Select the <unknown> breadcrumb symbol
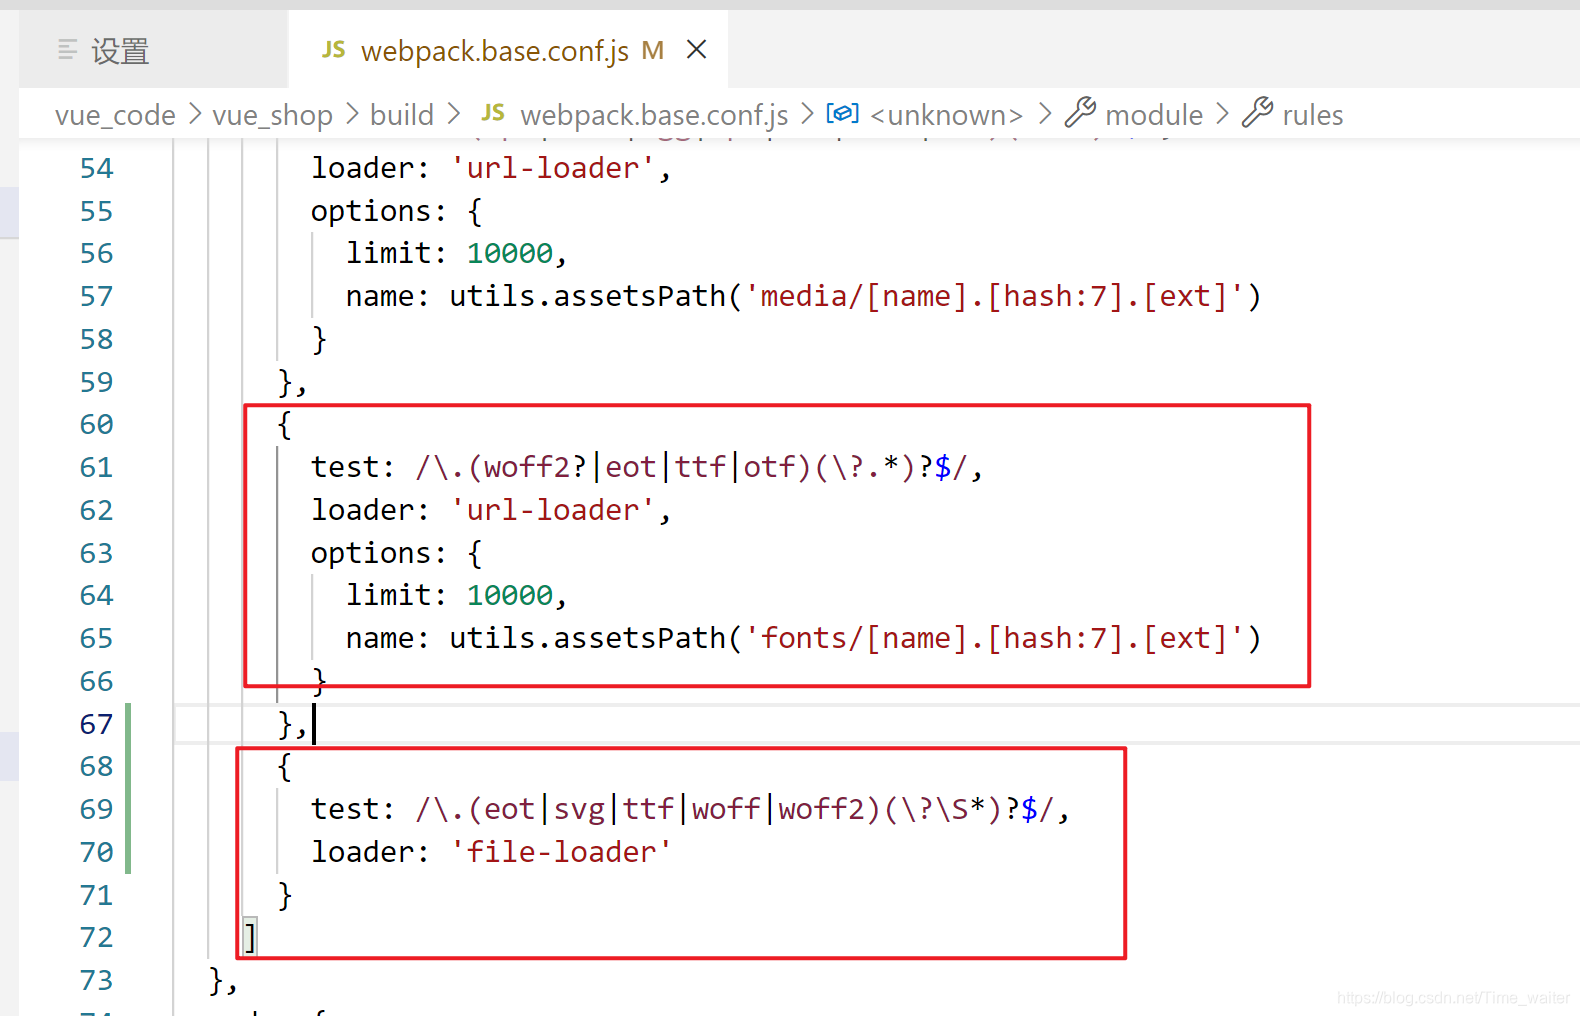The width and height of the screenshot is (1580, 1016). coord(946,115)
